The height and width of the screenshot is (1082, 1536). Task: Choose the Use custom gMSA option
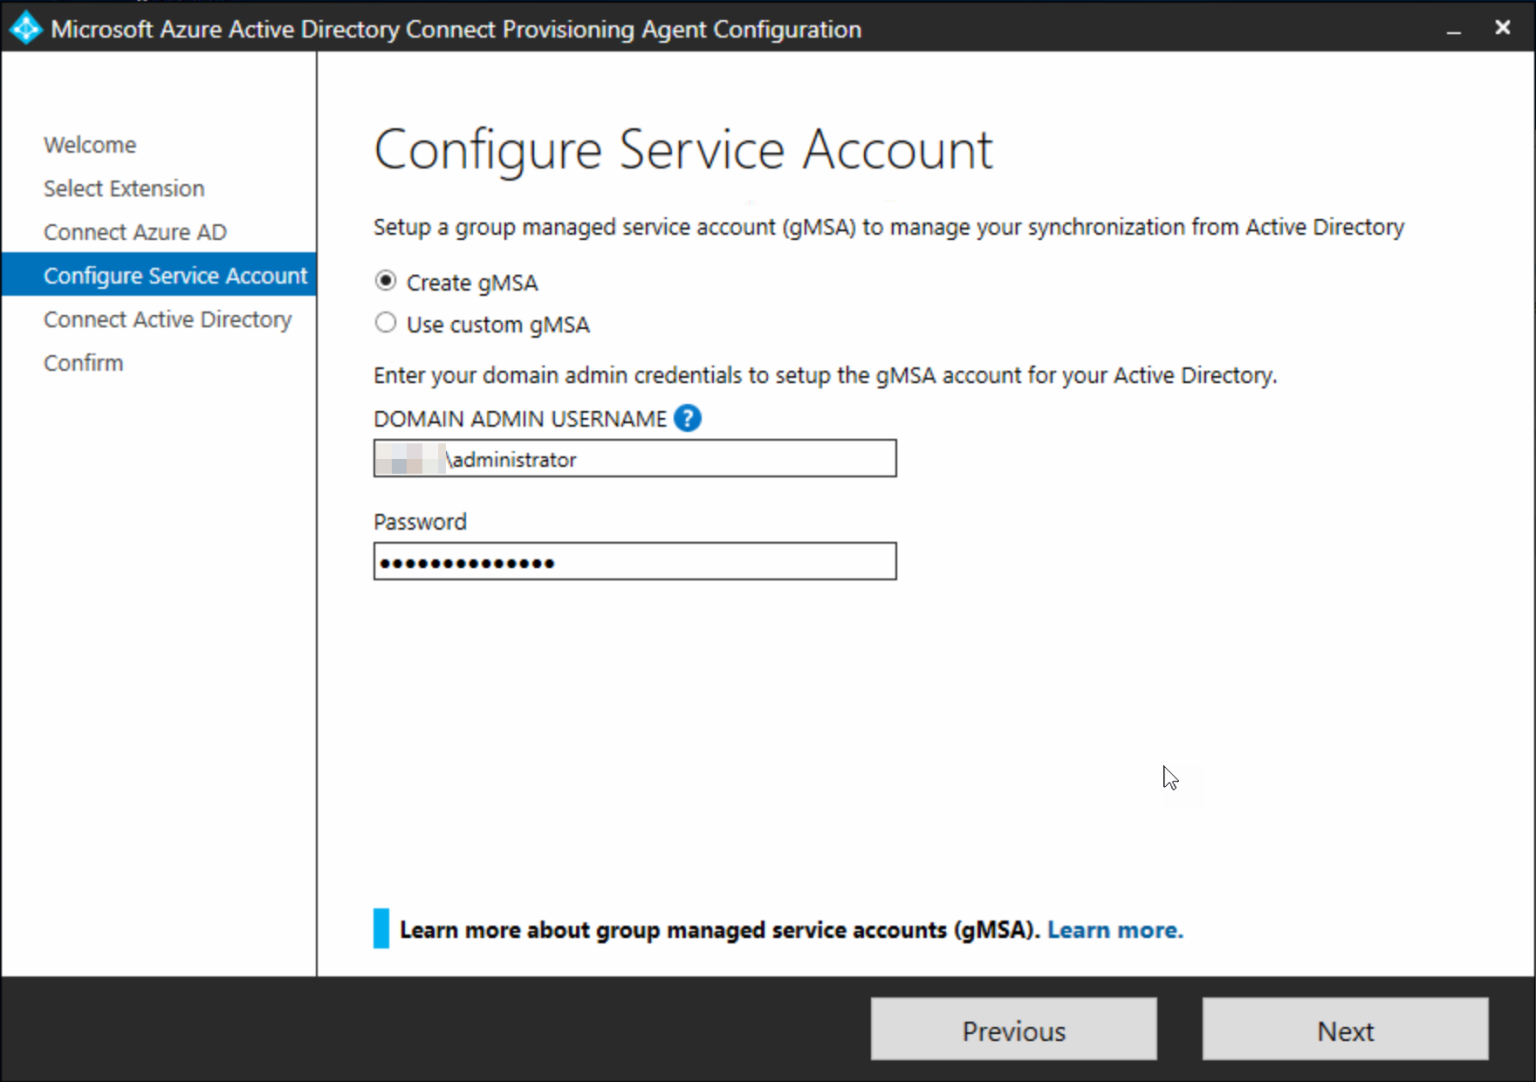(x=386, y=322)
